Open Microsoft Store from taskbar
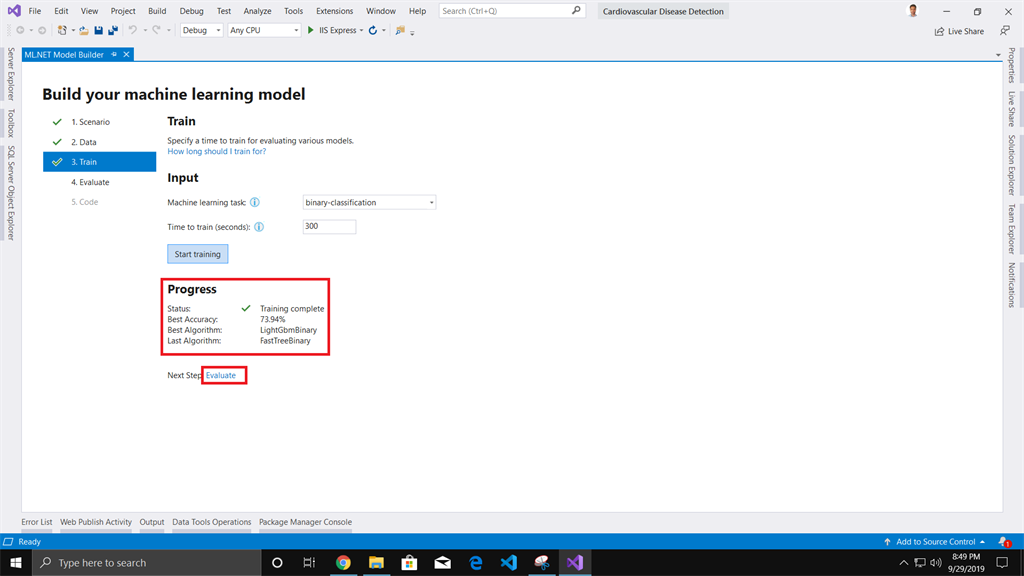The width and height of the screenshot is (1024, 576). pos(409,562)
